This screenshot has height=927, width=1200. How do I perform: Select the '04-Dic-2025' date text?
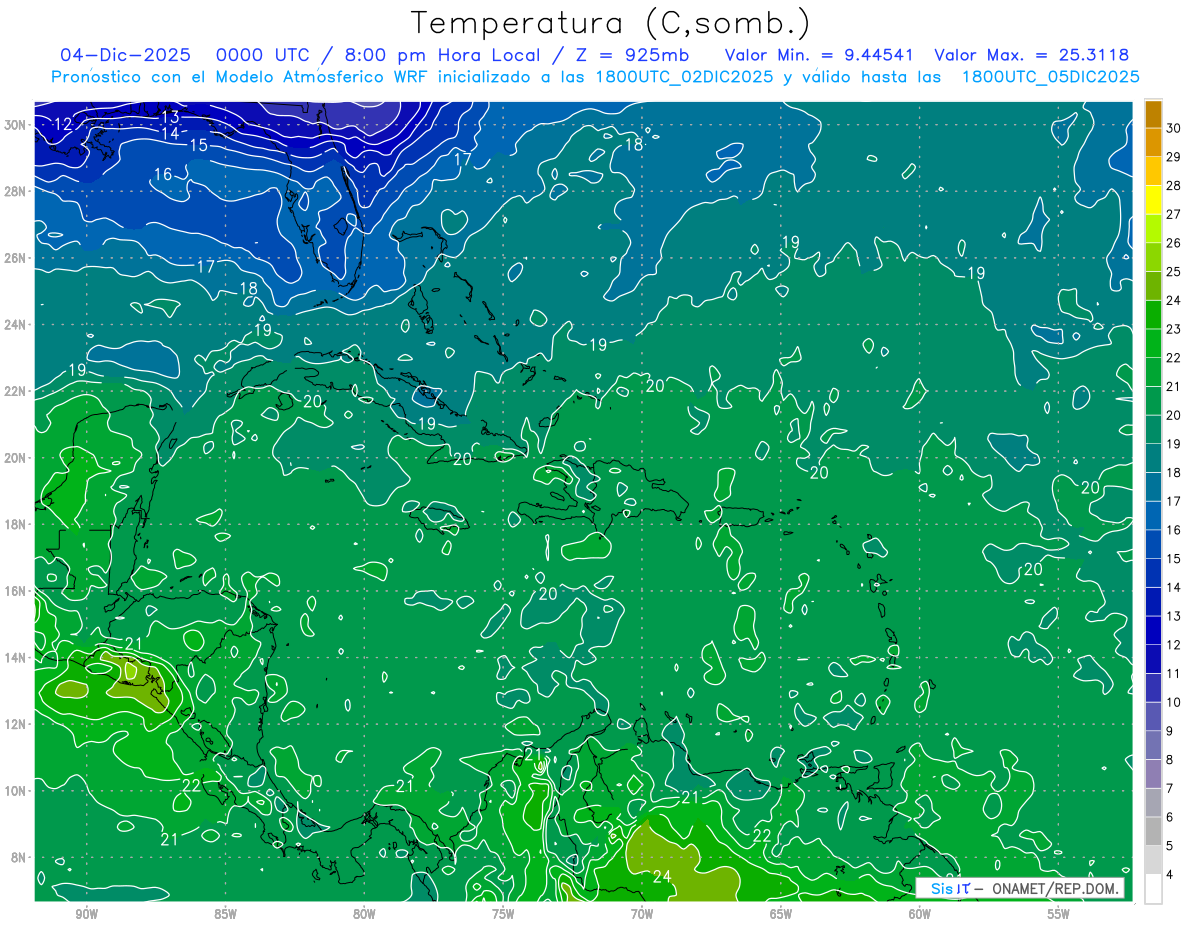(126, 55)
